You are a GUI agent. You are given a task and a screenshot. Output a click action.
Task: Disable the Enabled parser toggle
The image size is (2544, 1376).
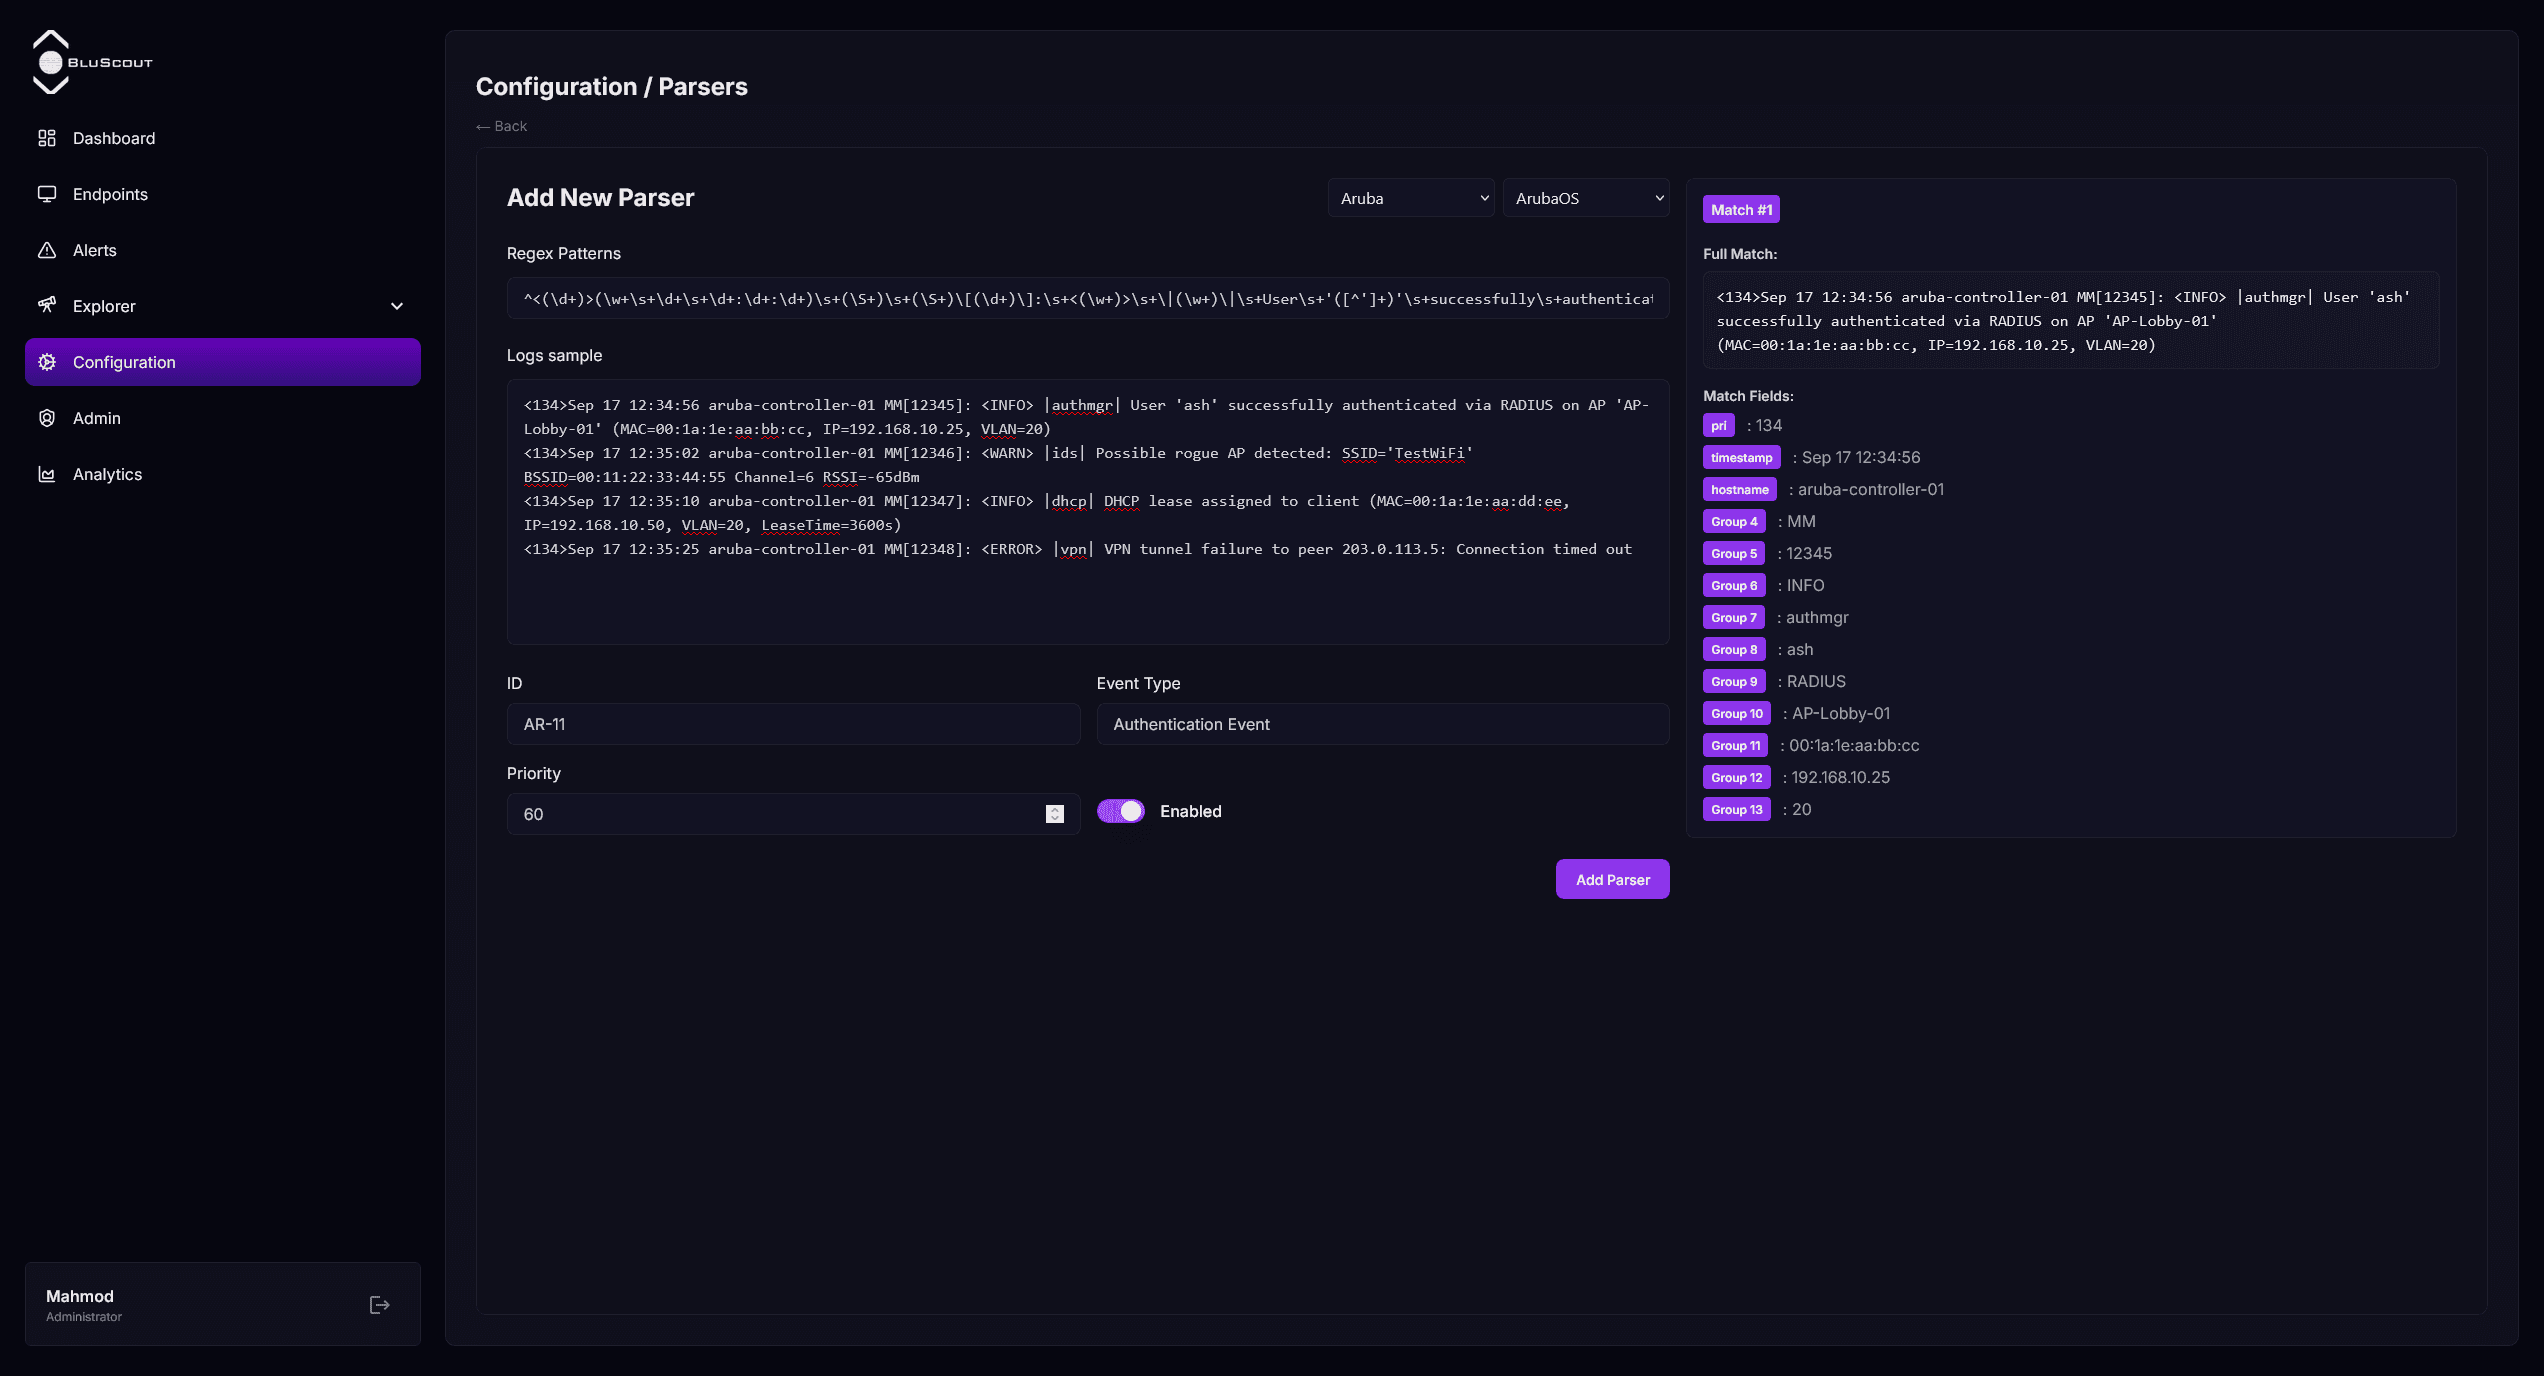pyautogui.click(x=1121, y=811)
